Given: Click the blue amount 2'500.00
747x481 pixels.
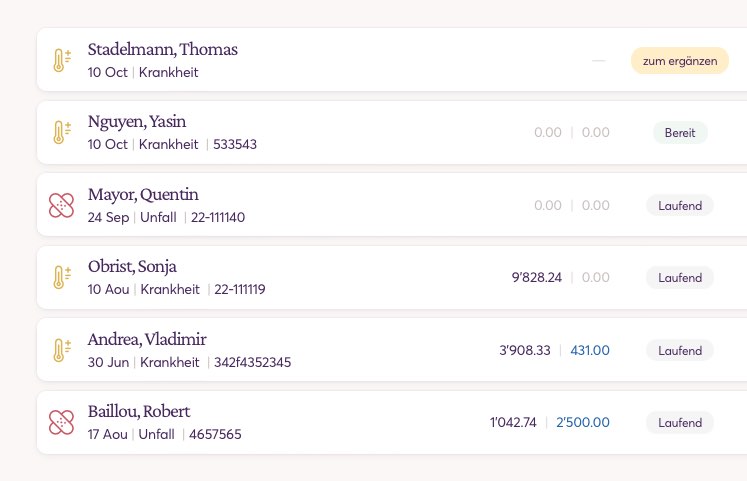Looking at the screenshot, I should coord(583,422).
